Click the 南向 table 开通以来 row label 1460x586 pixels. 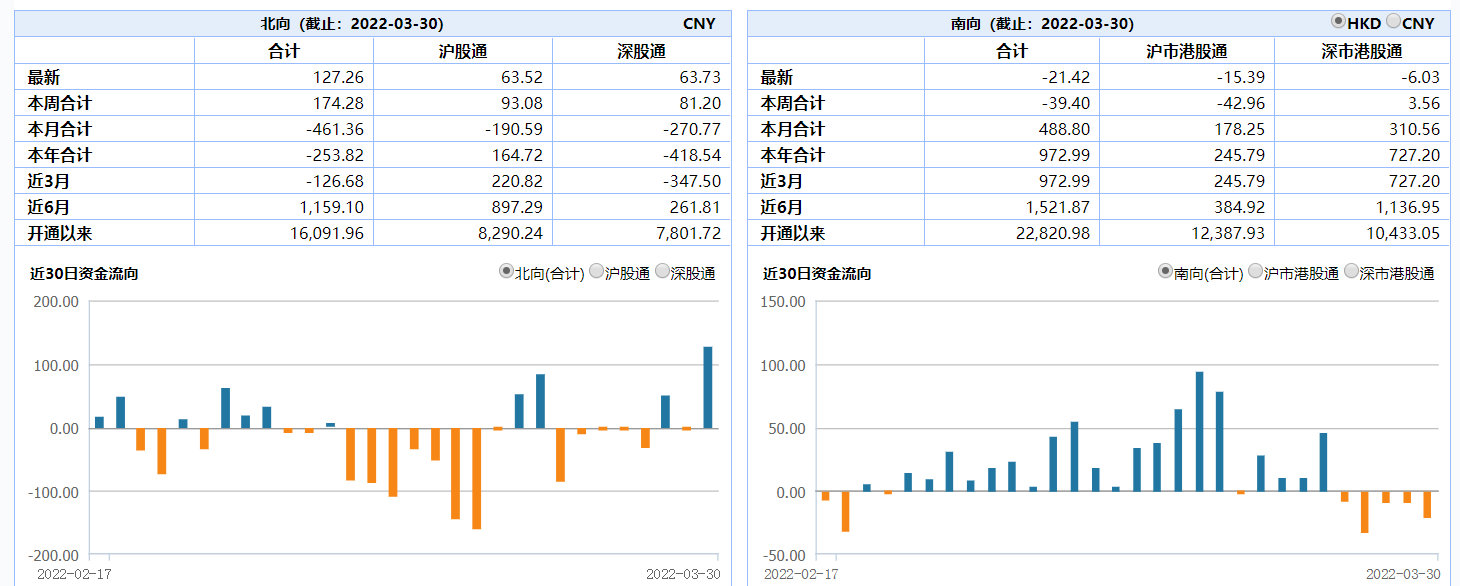(793, 233)
